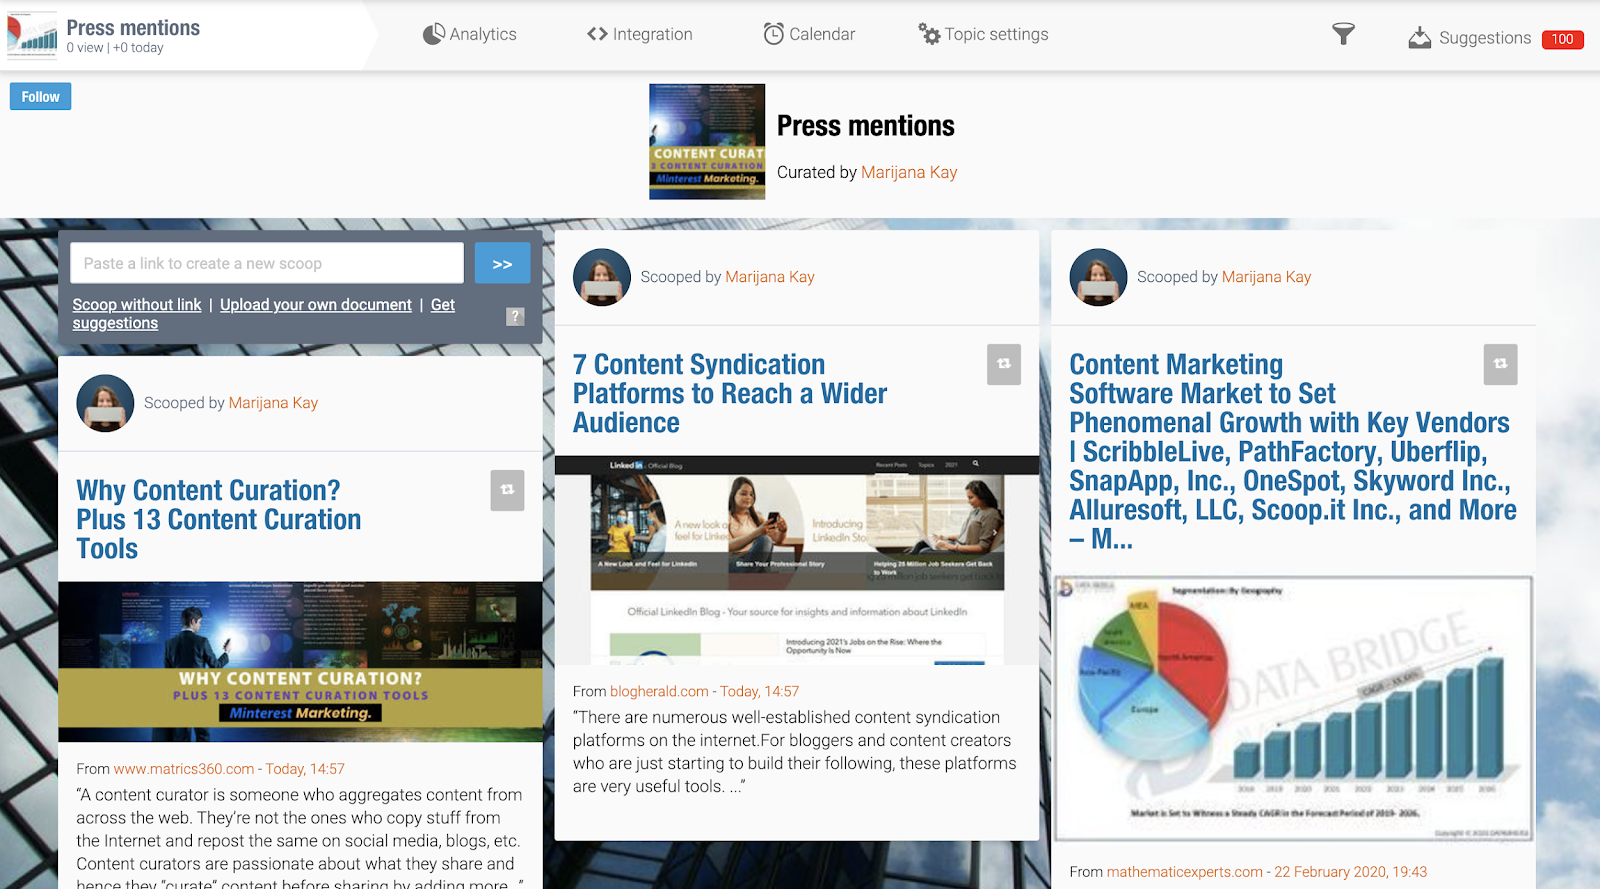
Task: Click Marijana Kay name on Content Syndication card
Action: [x=769, y=277]
